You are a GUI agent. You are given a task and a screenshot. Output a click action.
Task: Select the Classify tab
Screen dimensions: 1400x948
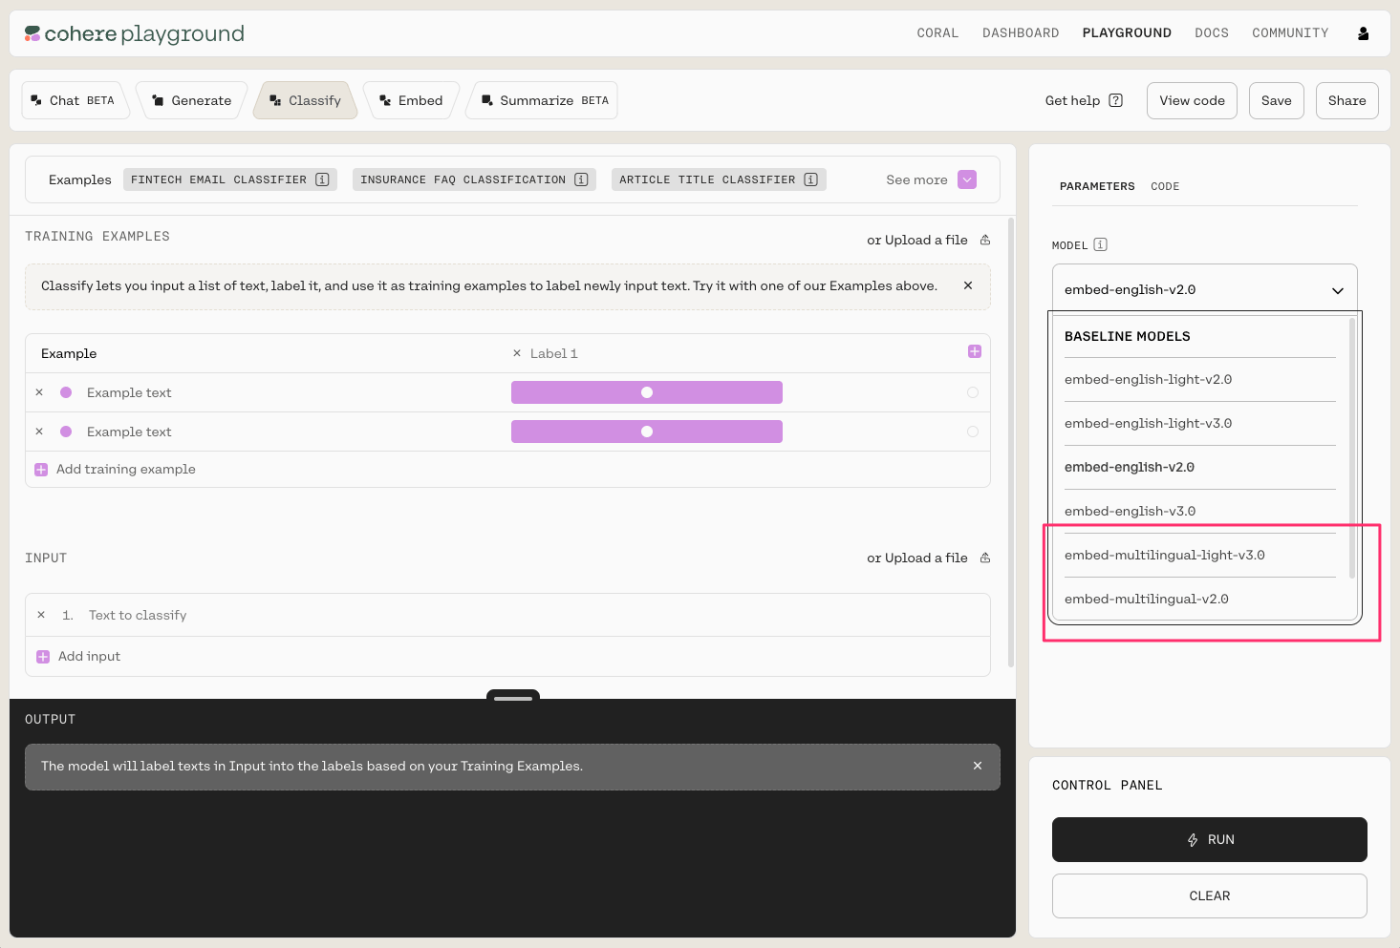click(306, 100)
